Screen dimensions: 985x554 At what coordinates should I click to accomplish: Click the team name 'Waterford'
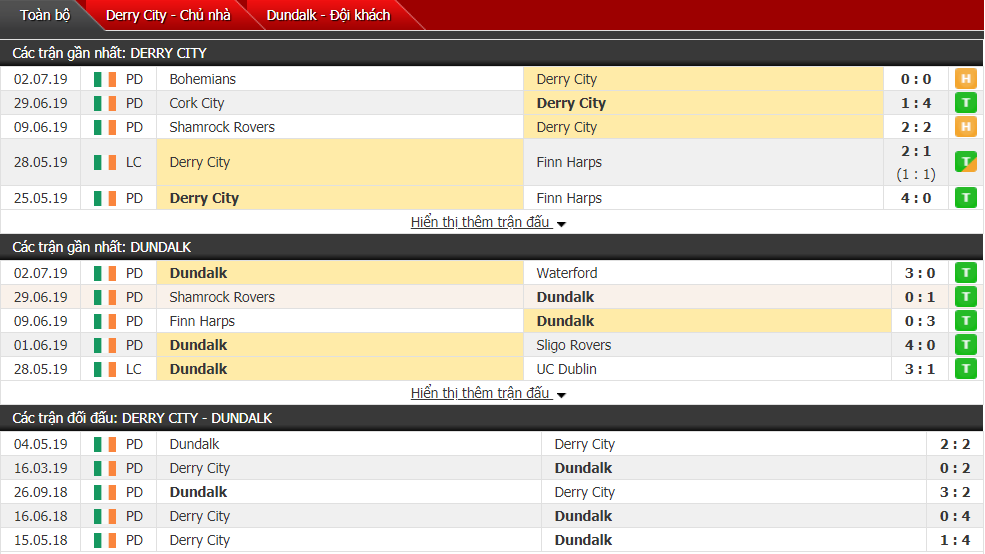pos(567,273)
